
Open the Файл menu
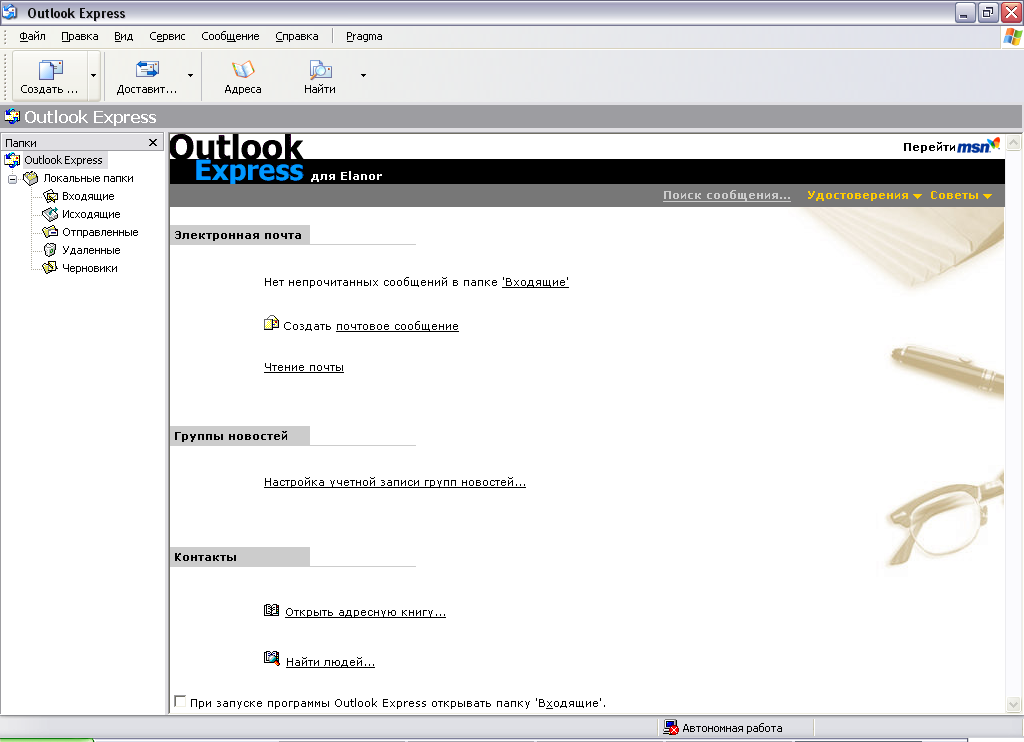pyautogui.click(x=32, y=37)
